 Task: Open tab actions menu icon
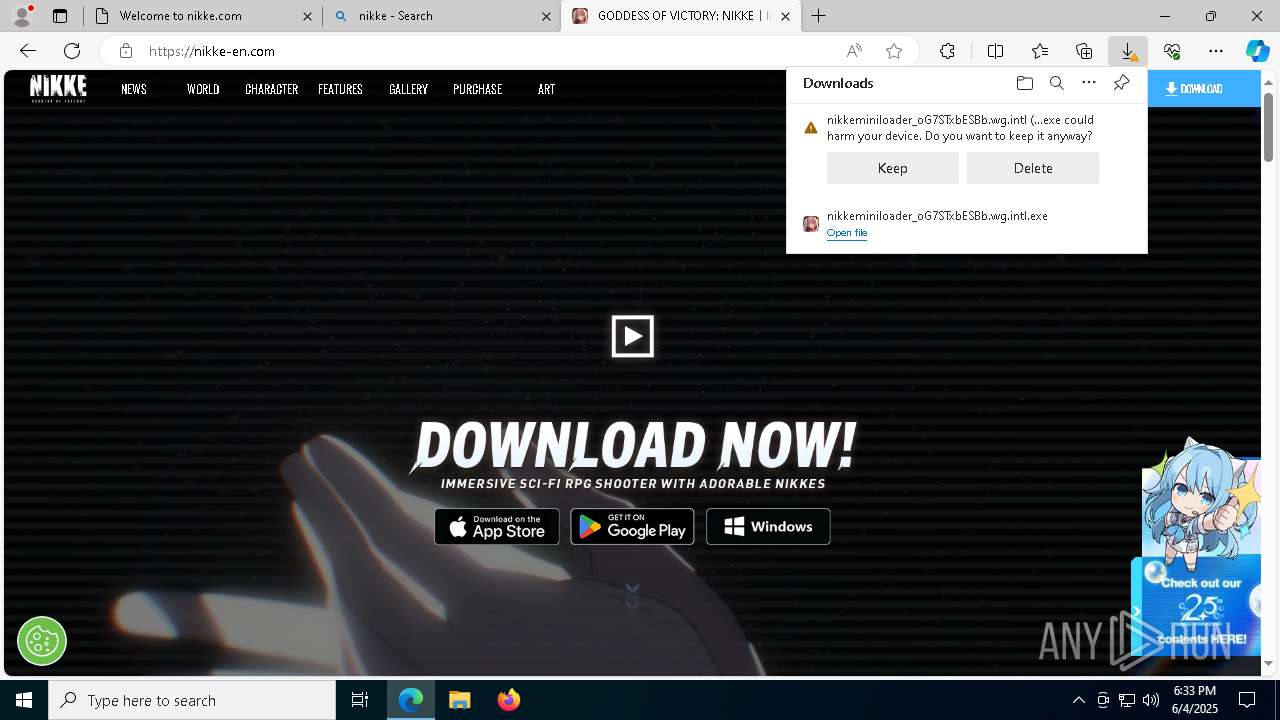(60, 16)
